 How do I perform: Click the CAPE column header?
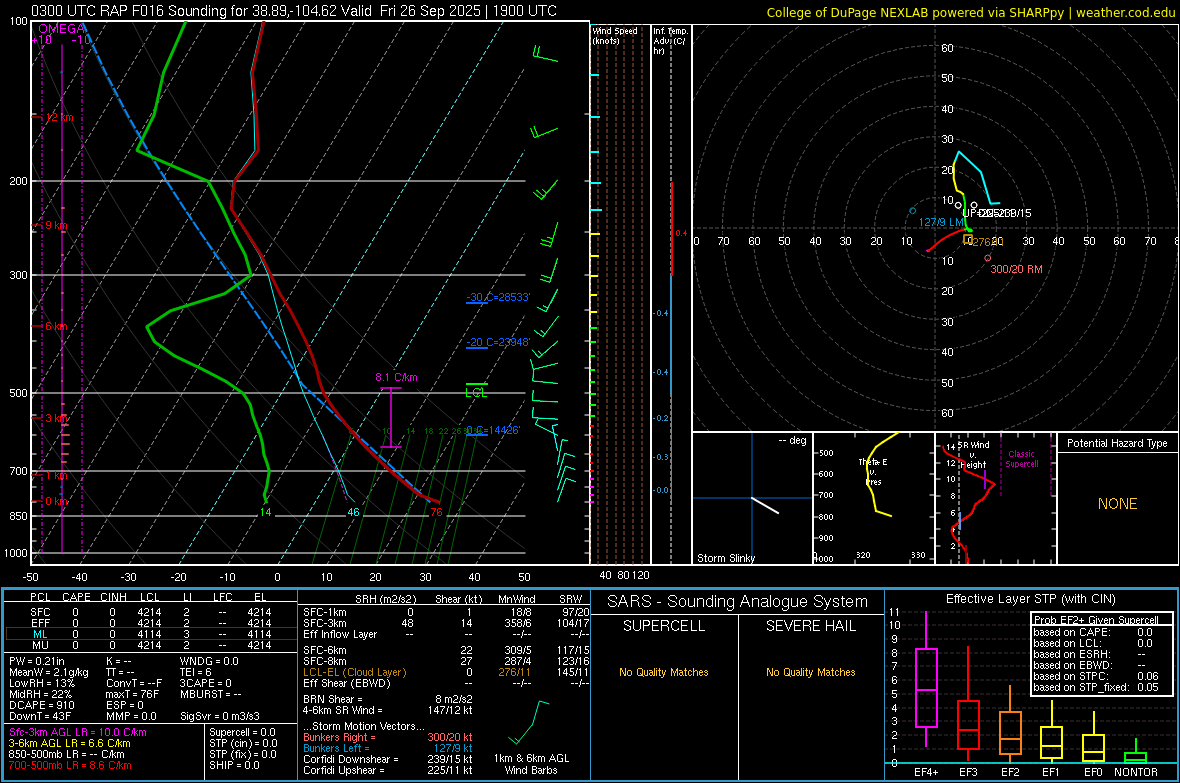click(76, 597)
